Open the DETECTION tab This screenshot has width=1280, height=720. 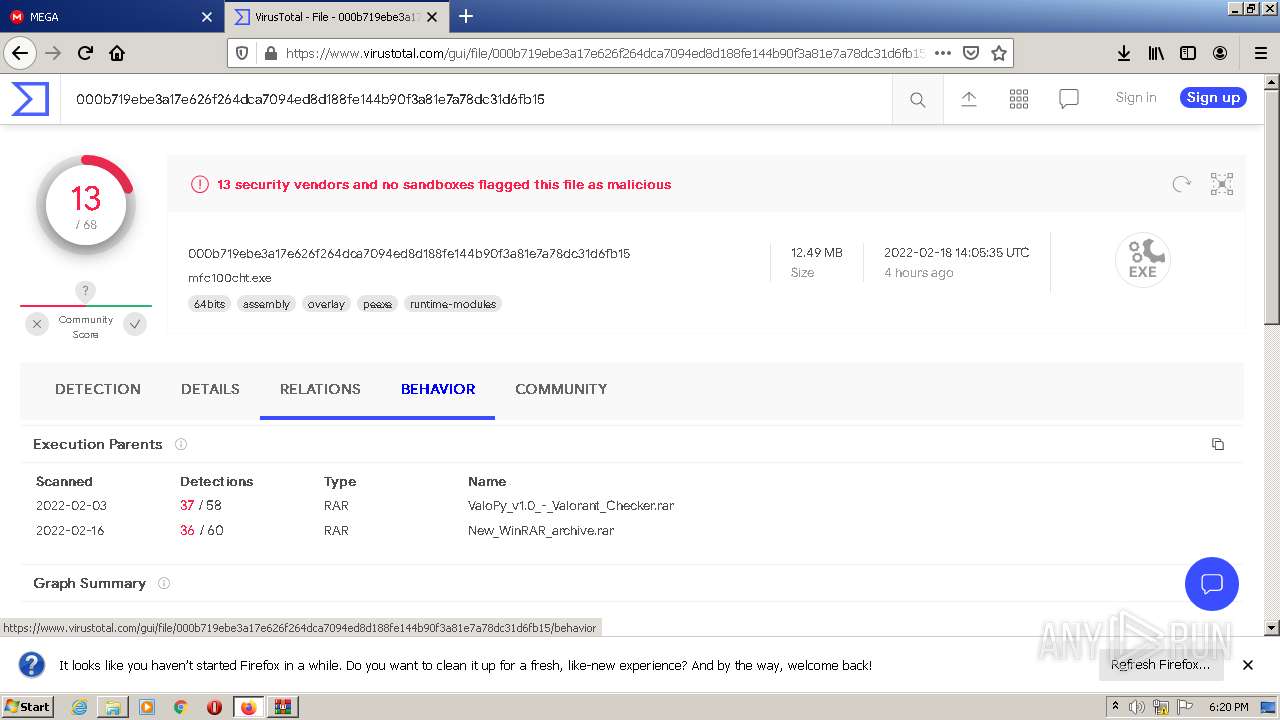tap(98, 389)
